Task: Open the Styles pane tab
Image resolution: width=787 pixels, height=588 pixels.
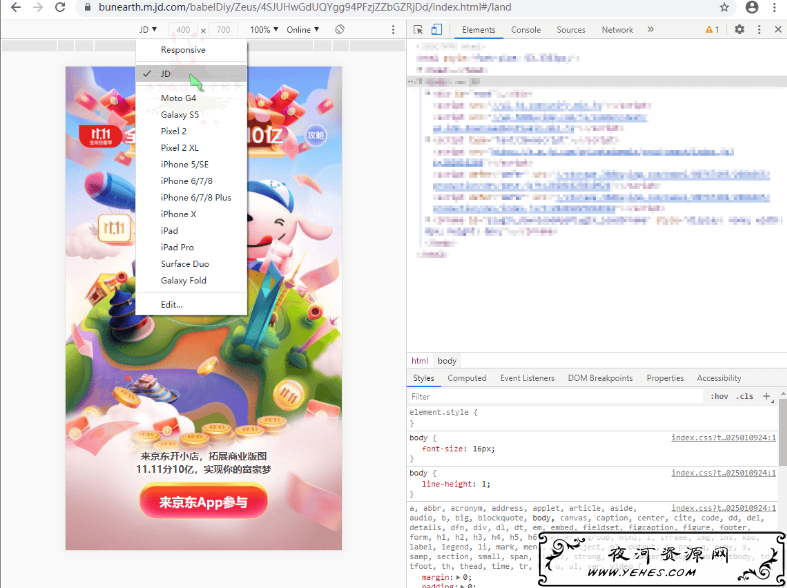Action: pos(424,378)
